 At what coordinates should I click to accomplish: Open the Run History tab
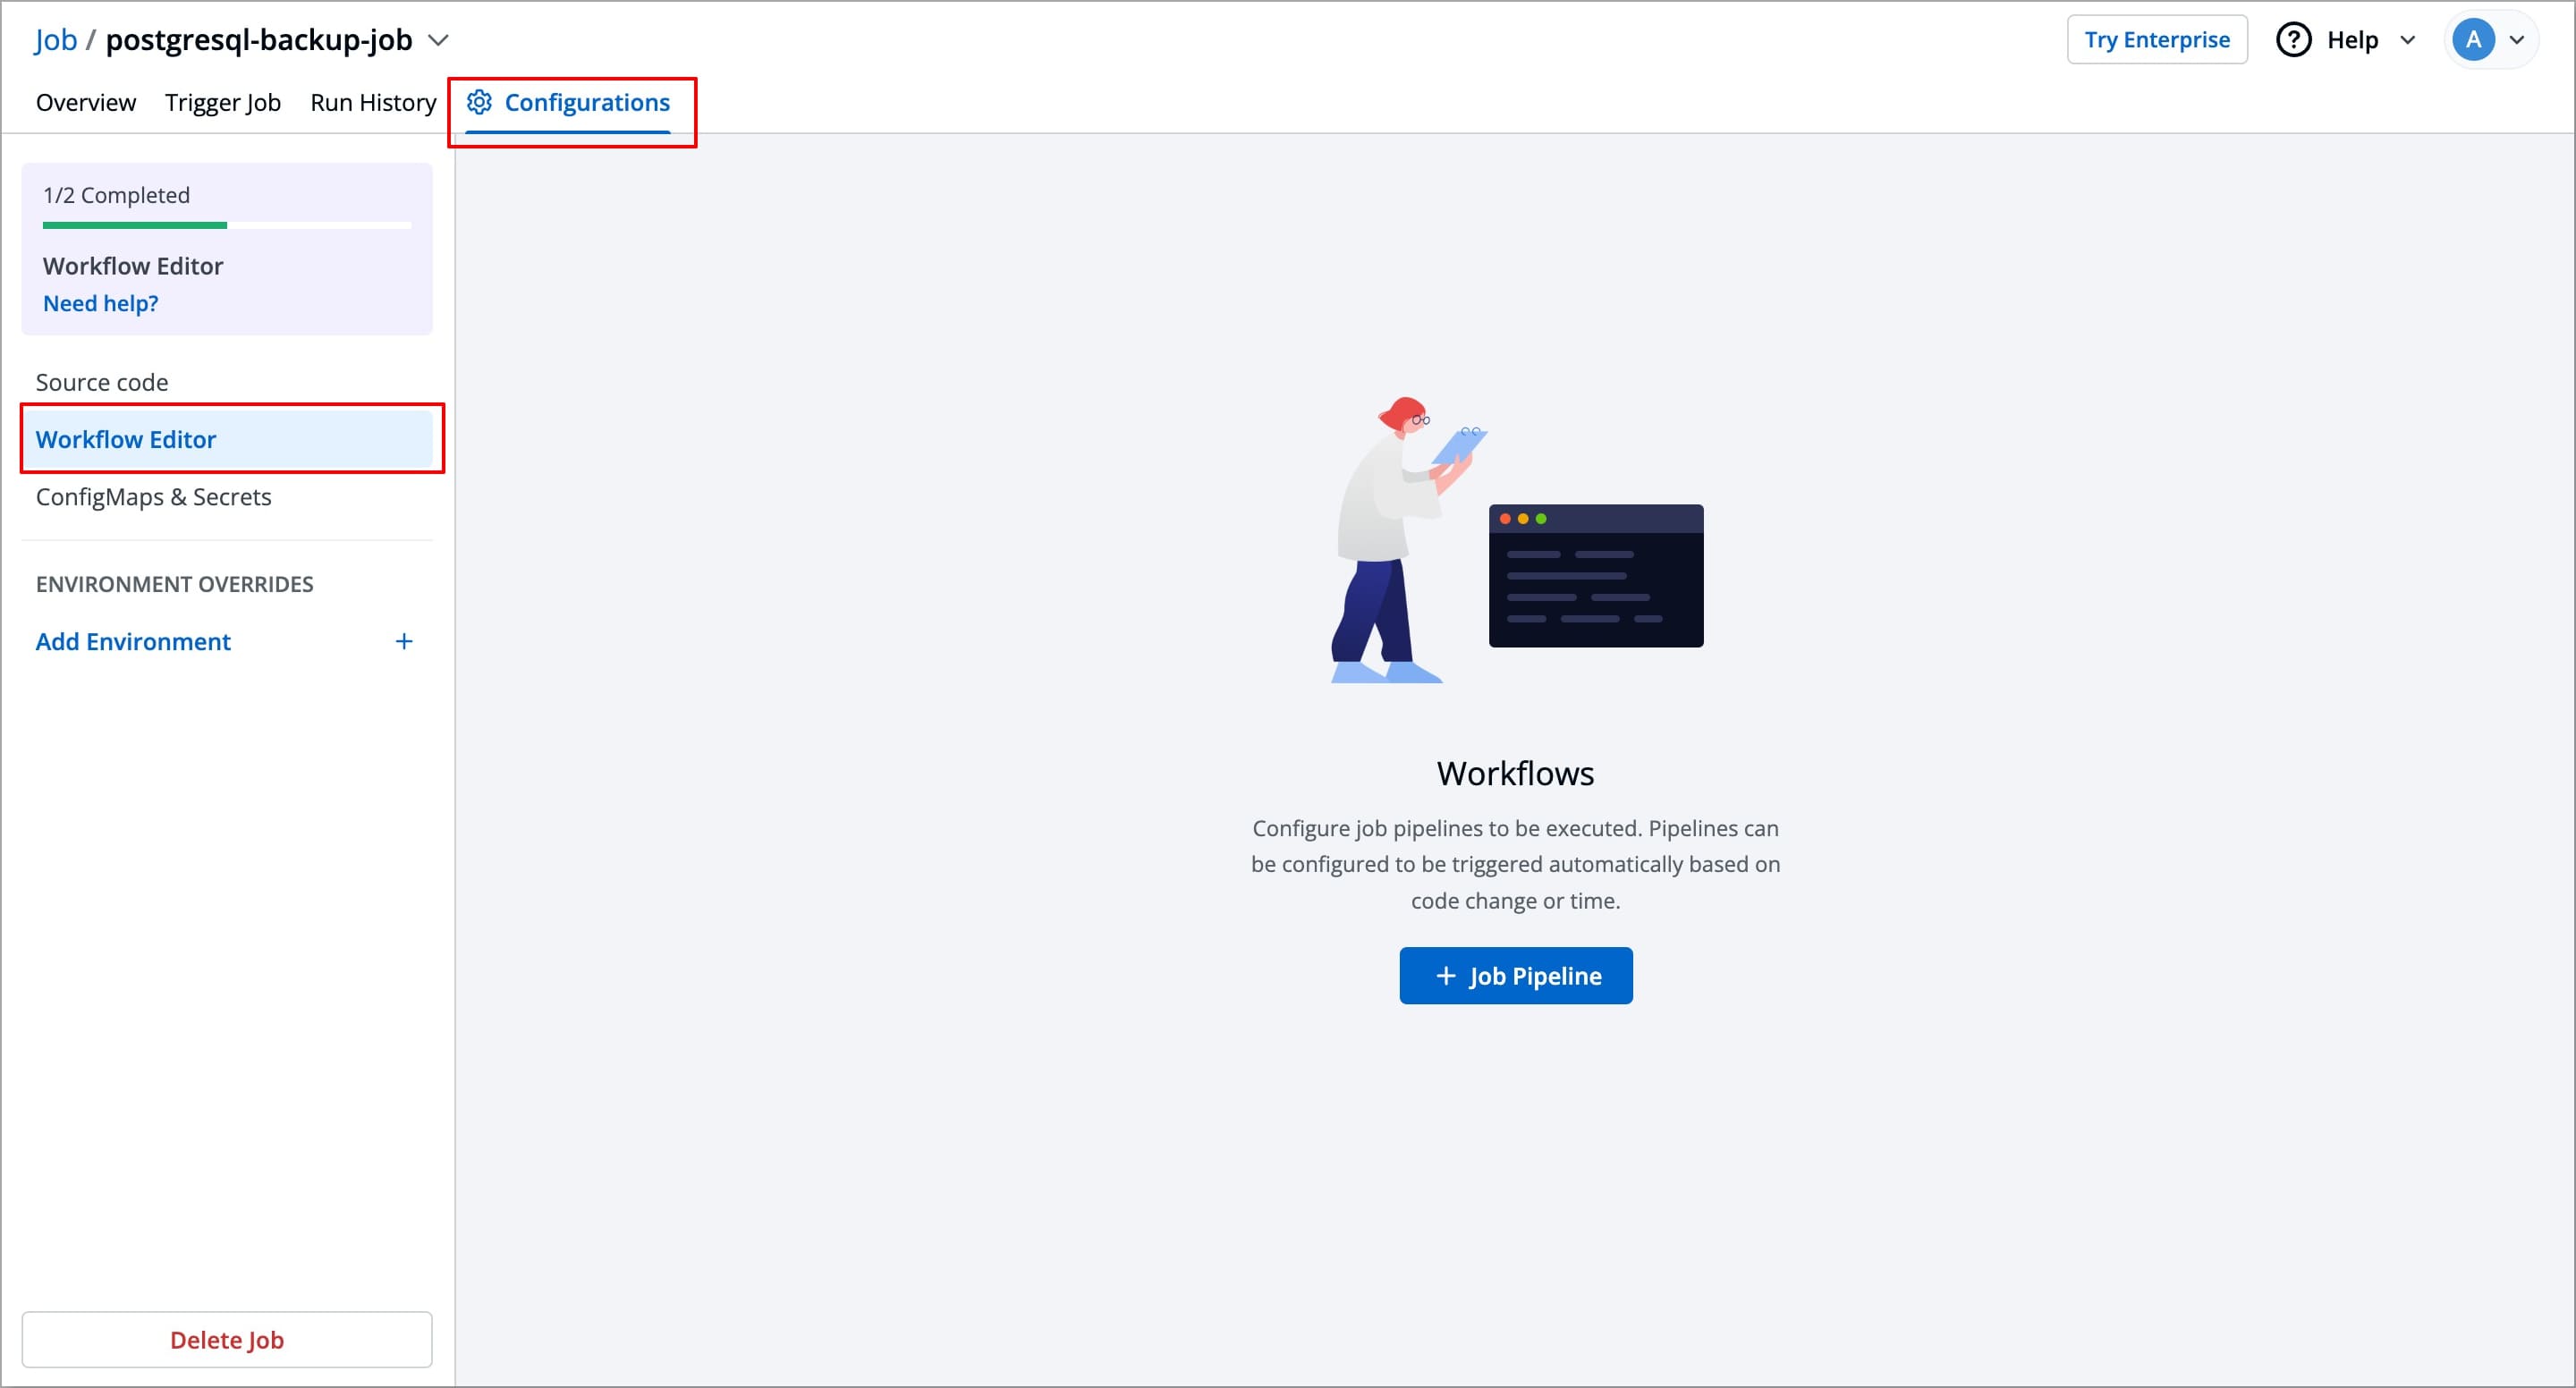tap(372, 101)
